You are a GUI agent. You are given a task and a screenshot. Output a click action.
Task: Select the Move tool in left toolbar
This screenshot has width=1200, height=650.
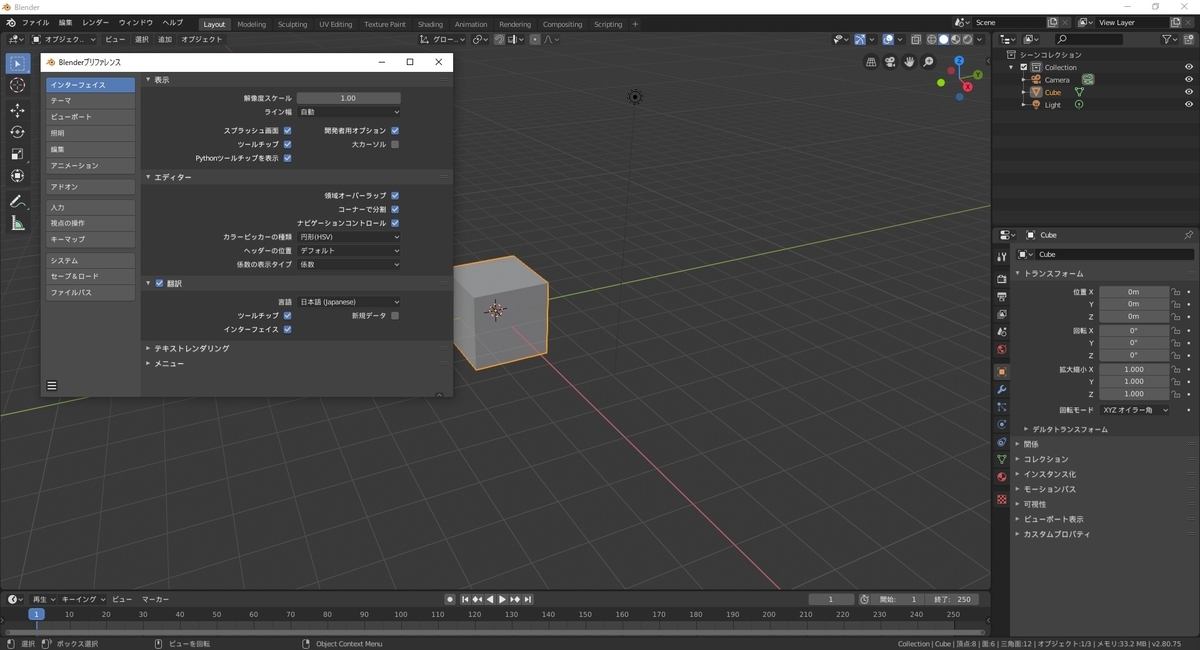(17, 110)
